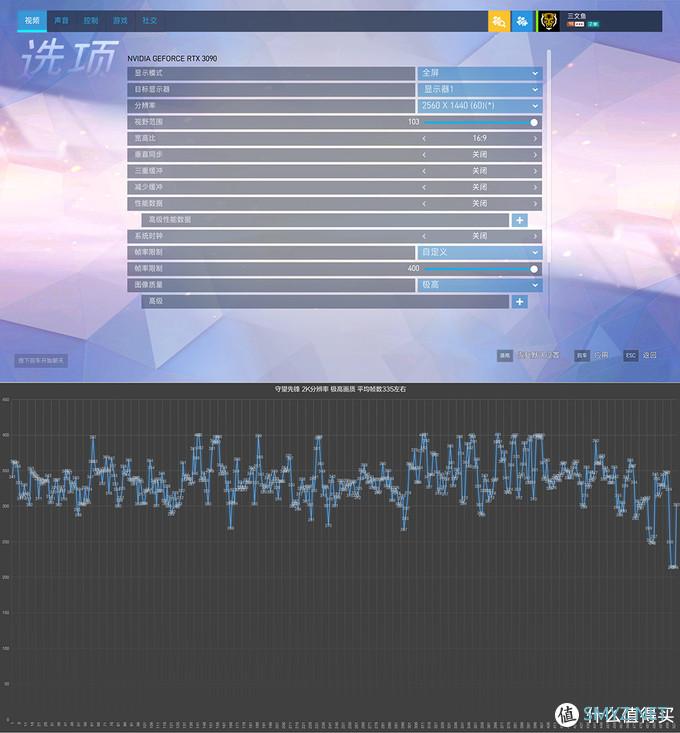Click the 高级性能数据 row label

(x=169, y=220)
